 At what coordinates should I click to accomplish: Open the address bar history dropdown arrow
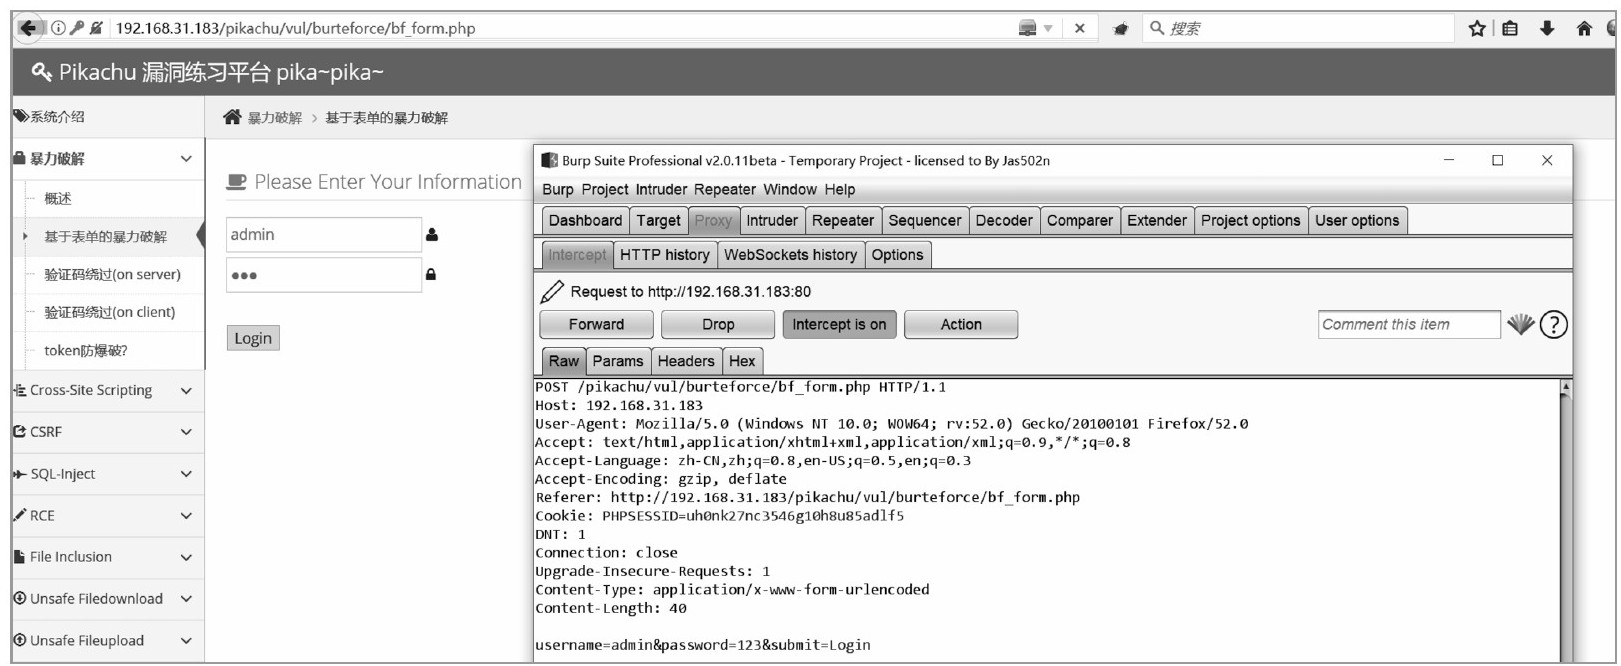tap(1048, 28)
